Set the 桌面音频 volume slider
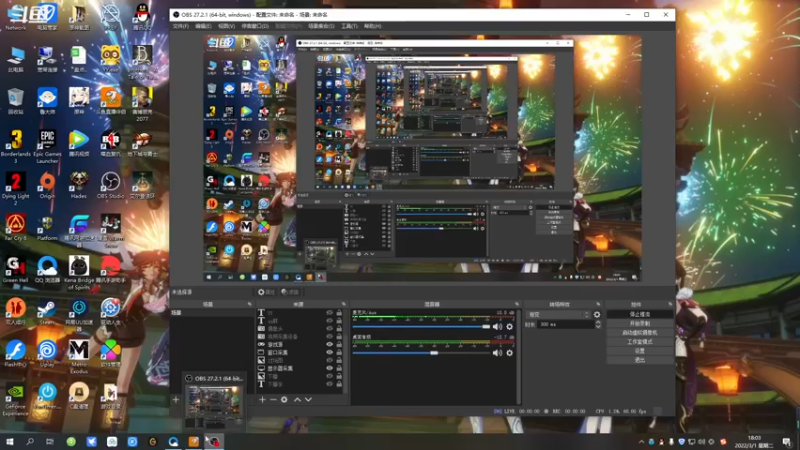Image resolution: width=800 pixels, height=450 pixels. click(x=421, y=353)
